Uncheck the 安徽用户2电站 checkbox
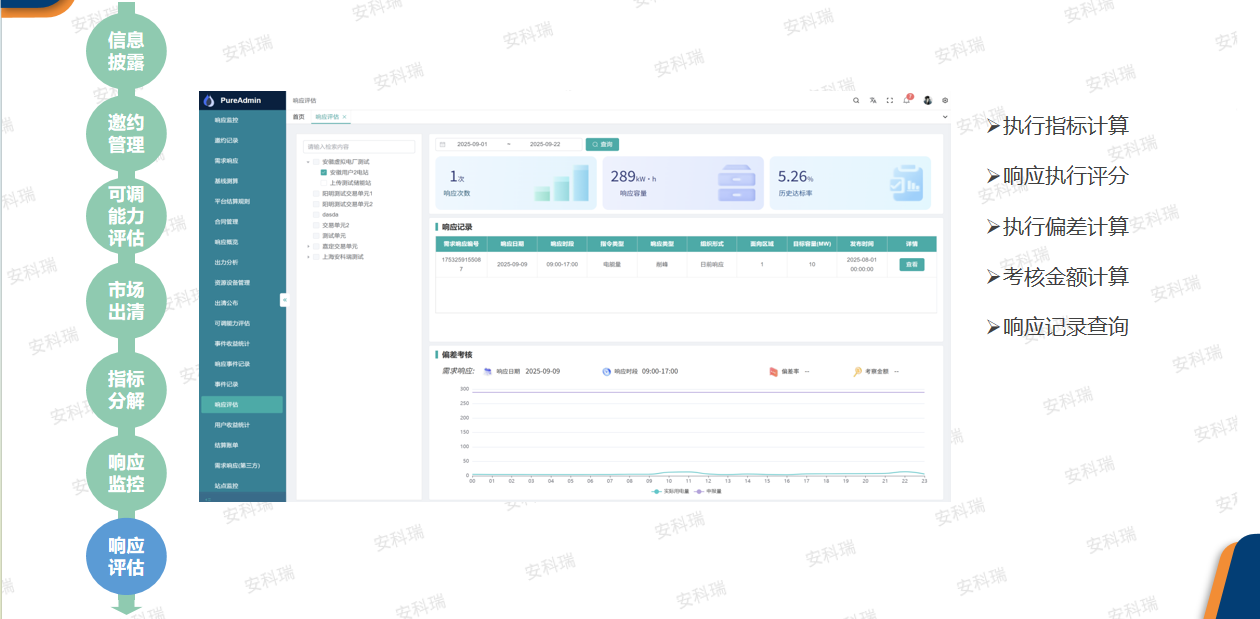The height and width of the screenshot is (619, 1260). tap(324, 172)
